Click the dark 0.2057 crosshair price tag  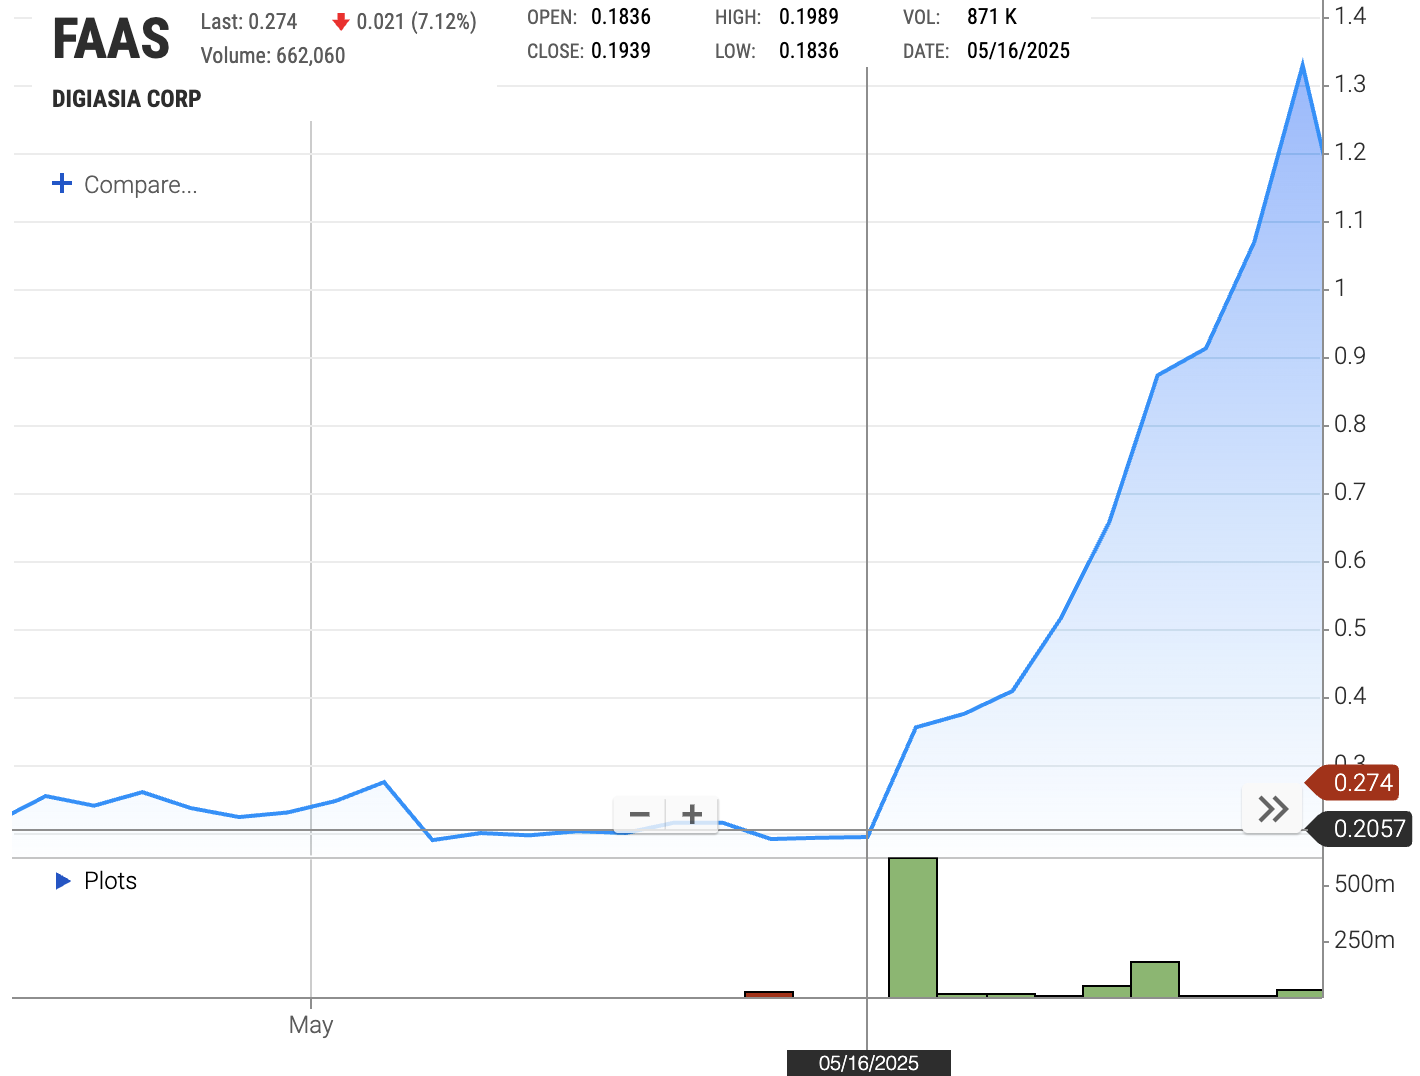[1362, 829]
